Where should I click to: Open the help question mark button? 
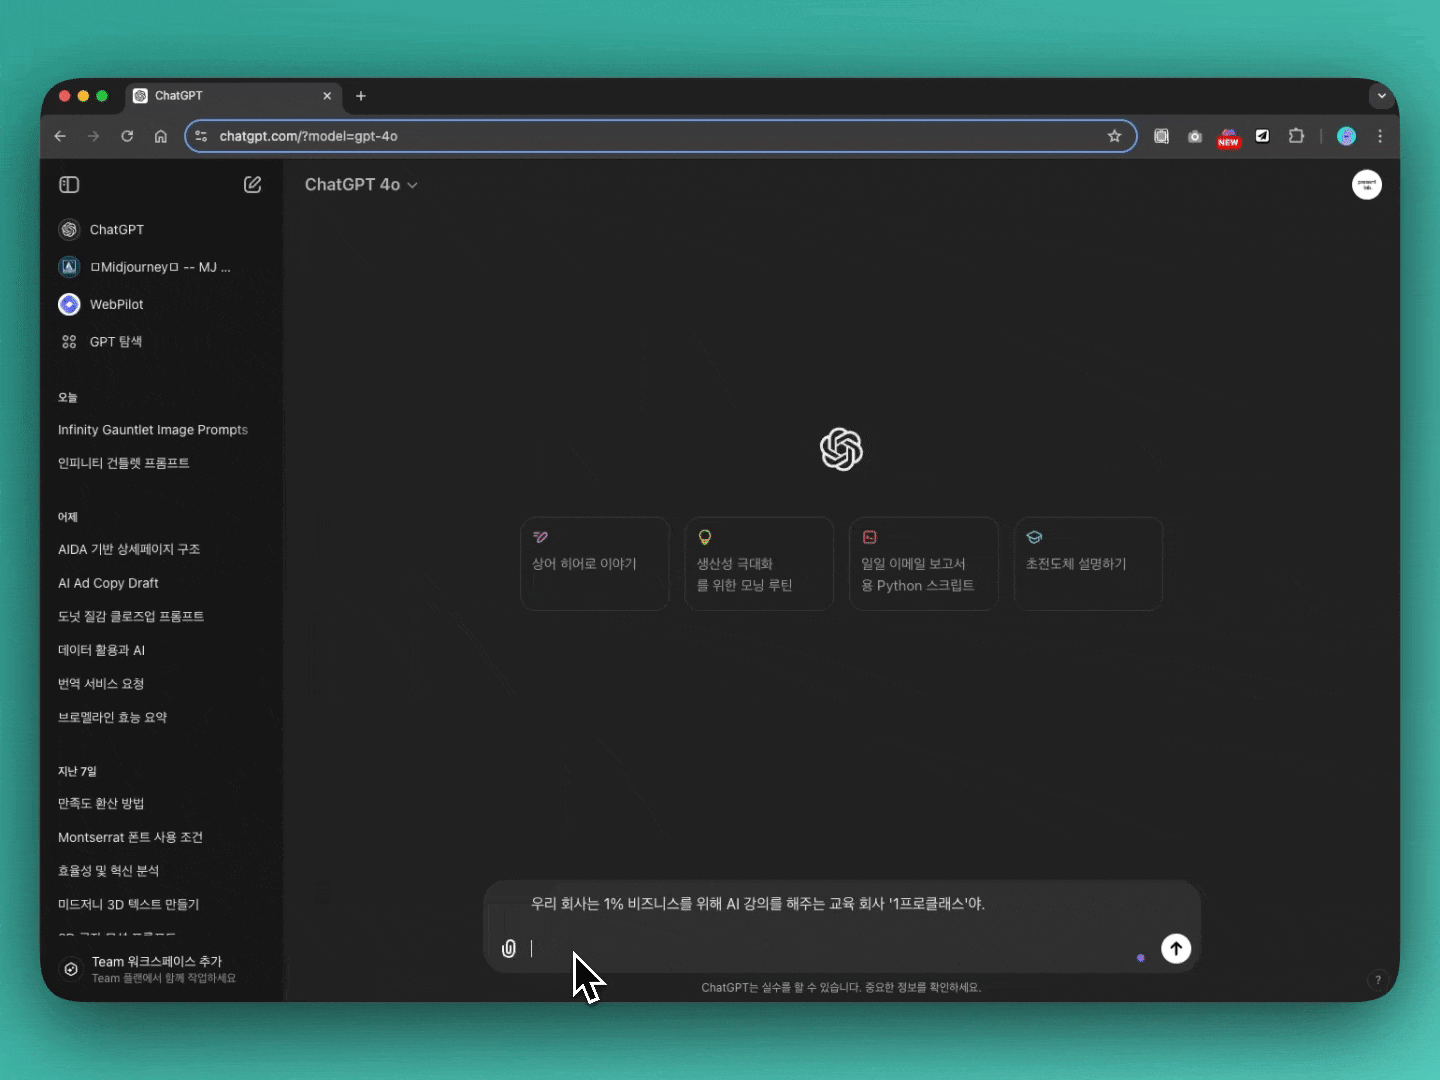(1378, 980)
